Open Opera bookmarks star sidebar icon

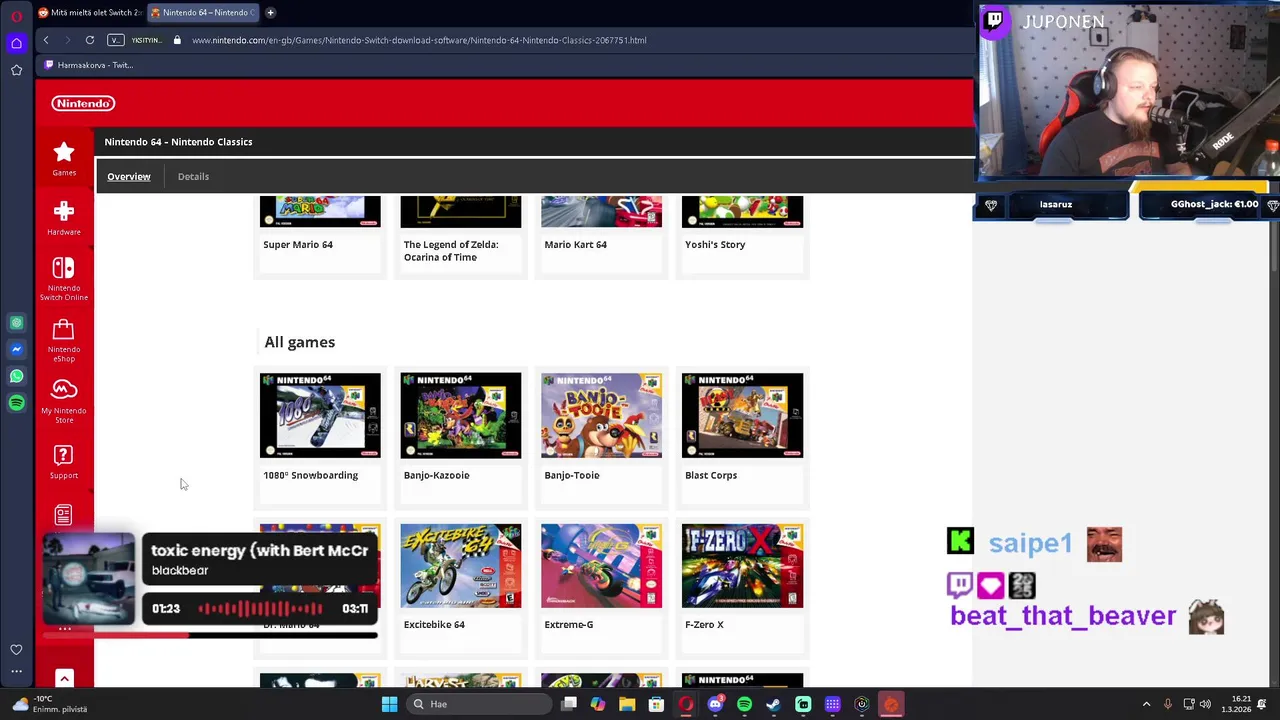tap(16, 70)
